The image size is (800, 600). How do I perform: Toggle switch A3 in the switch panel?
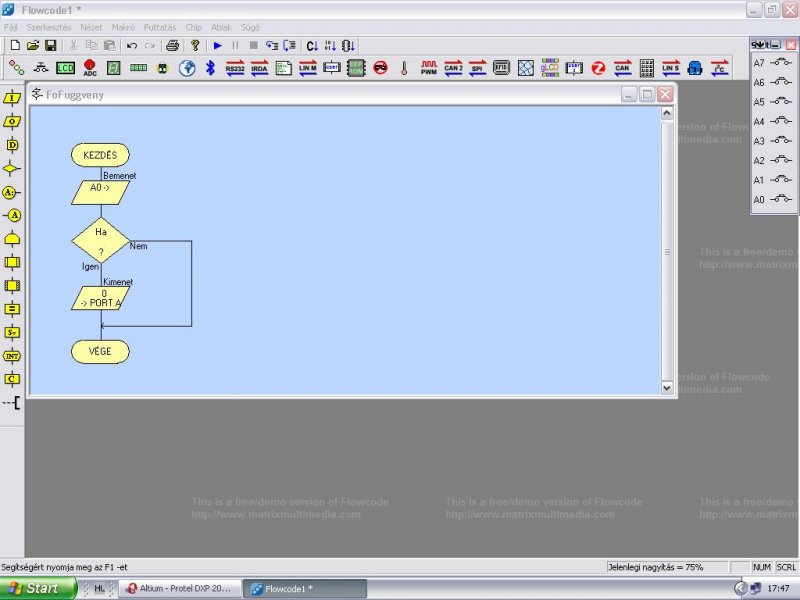click(x=781, y=140)
